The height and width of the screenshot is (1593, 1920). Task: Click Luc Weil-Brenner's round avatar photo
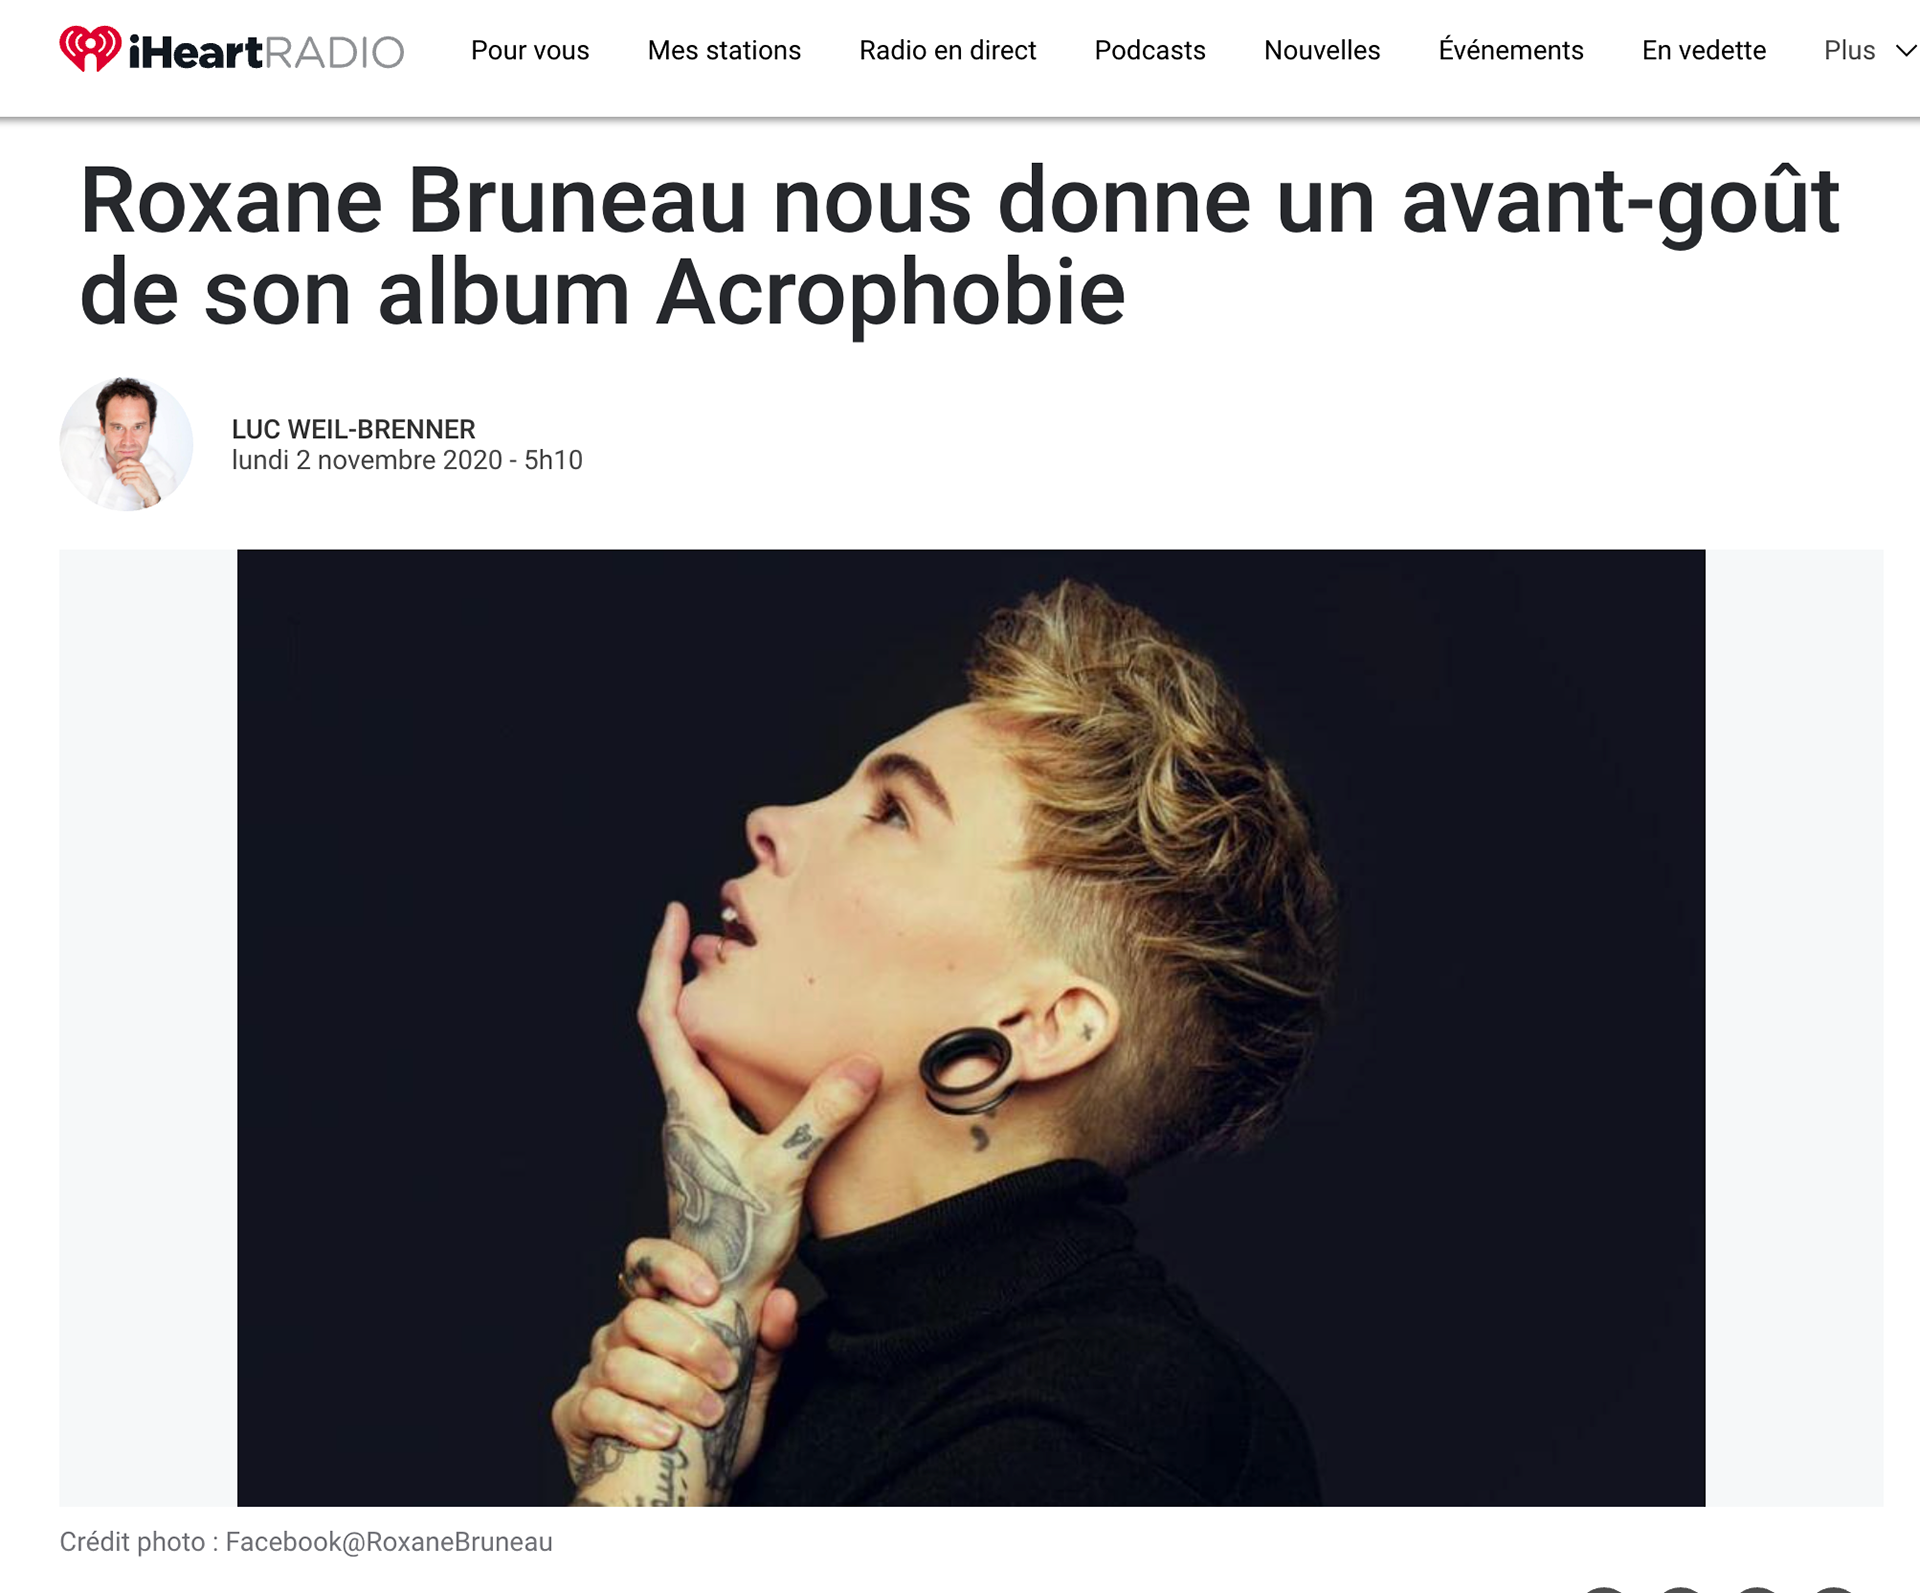point(126,444)
